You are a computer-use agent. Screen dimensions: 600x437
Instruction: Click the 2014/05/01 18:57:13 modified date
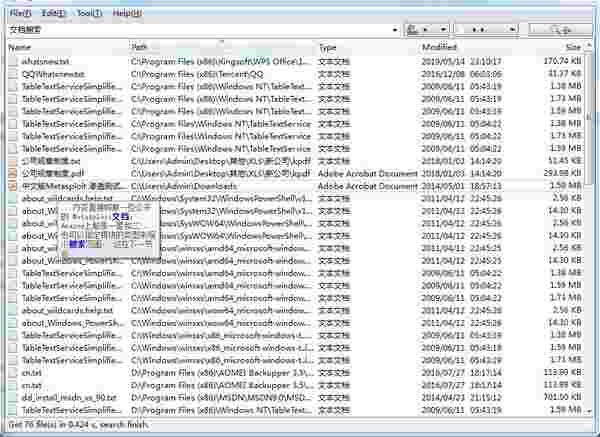461,186
